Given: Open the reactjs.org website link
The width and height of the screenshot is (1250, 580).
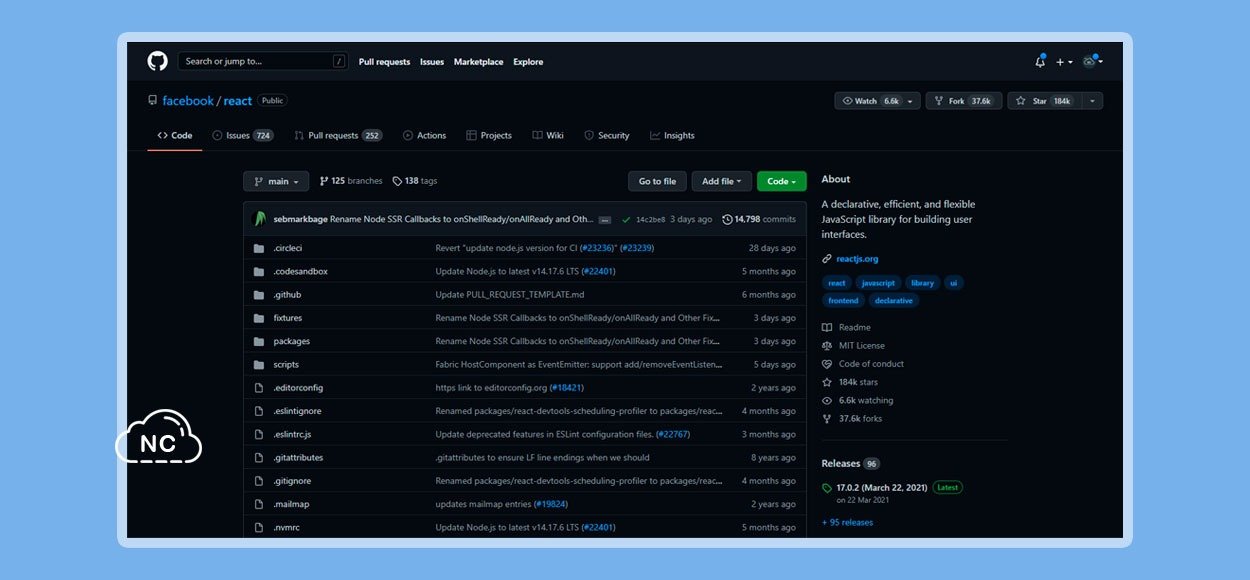Looking at the screenshot, I should click(857, 259).
